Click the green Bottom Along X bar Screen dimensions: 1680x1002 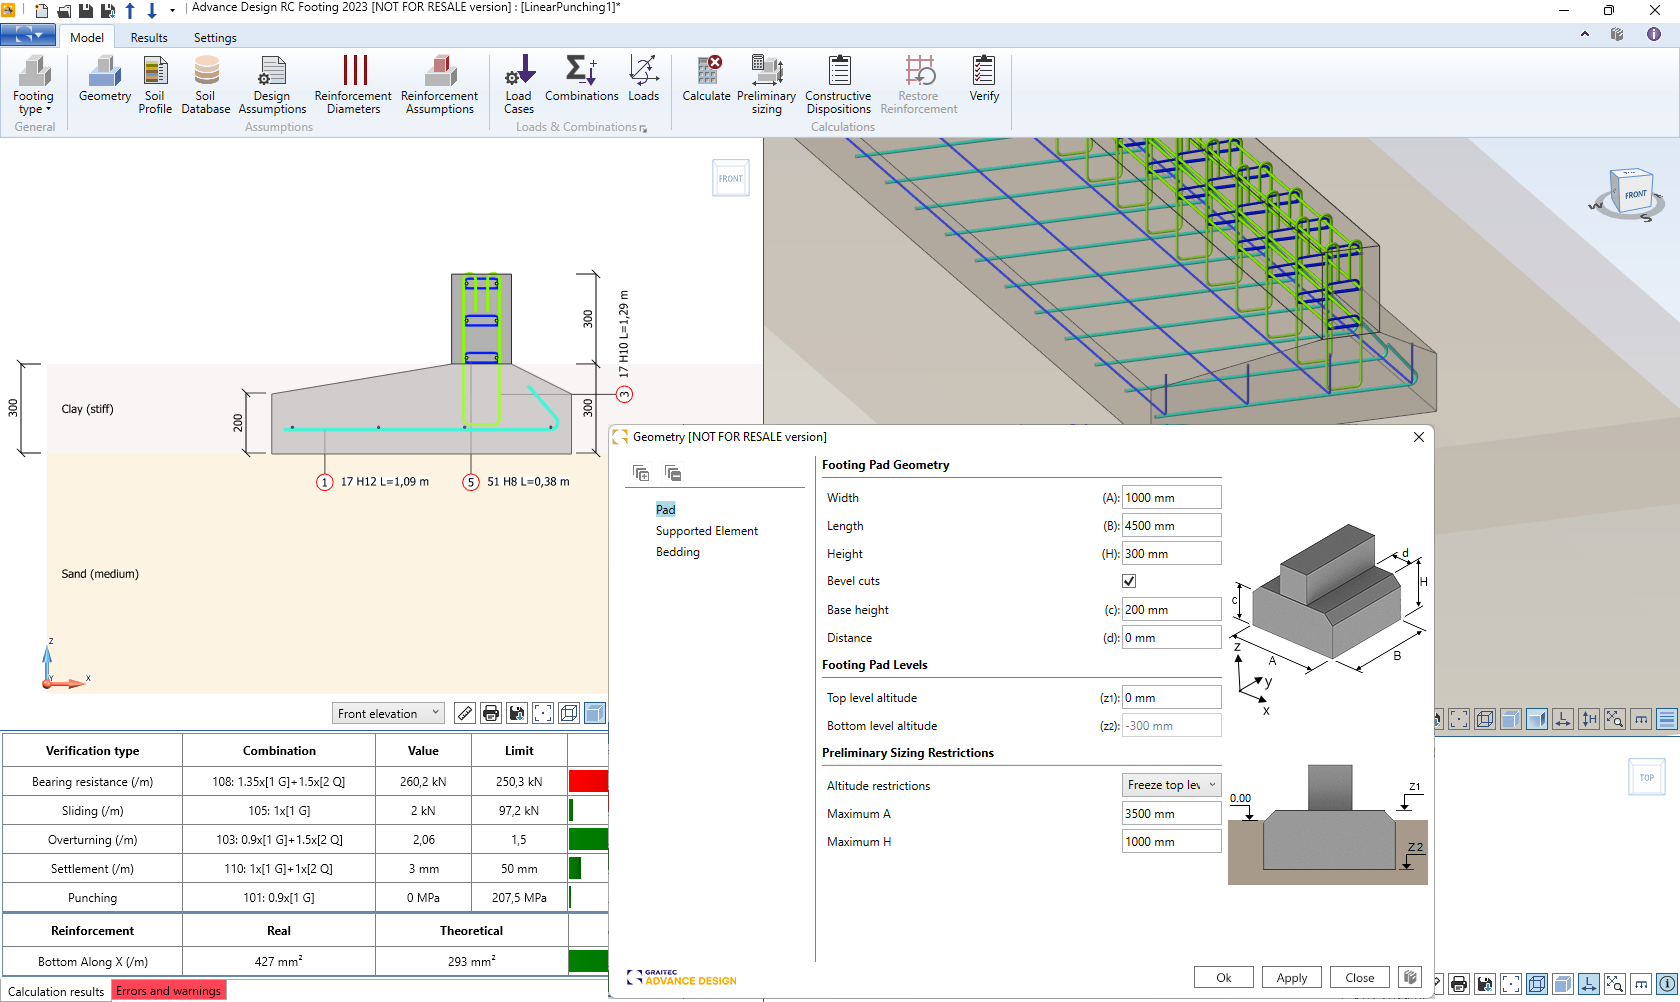[589, 961]
